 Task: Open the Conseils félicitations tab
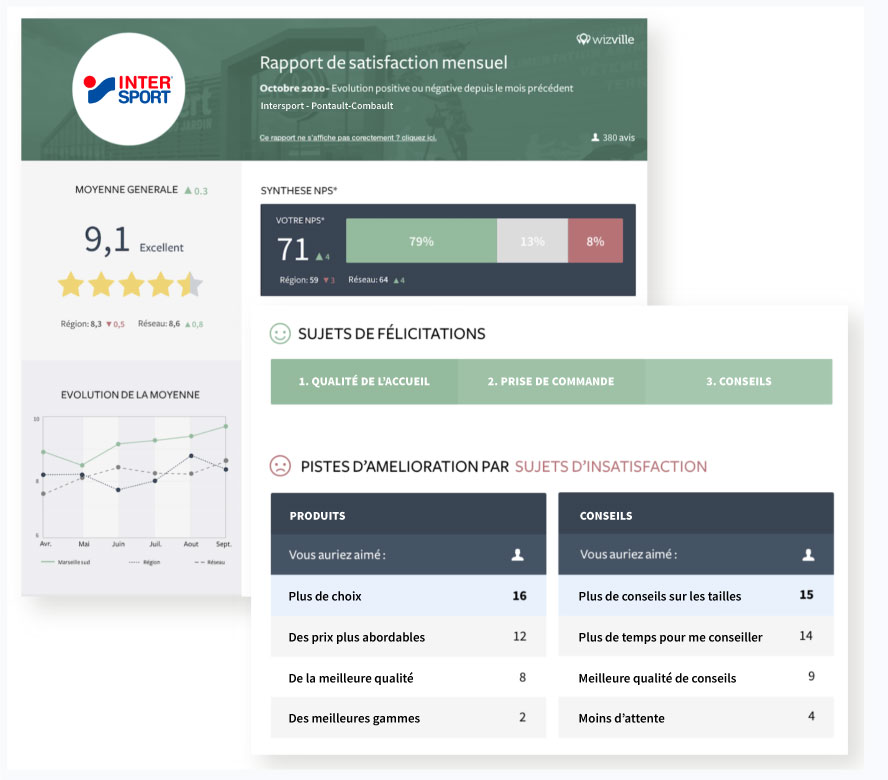(738, 382)
